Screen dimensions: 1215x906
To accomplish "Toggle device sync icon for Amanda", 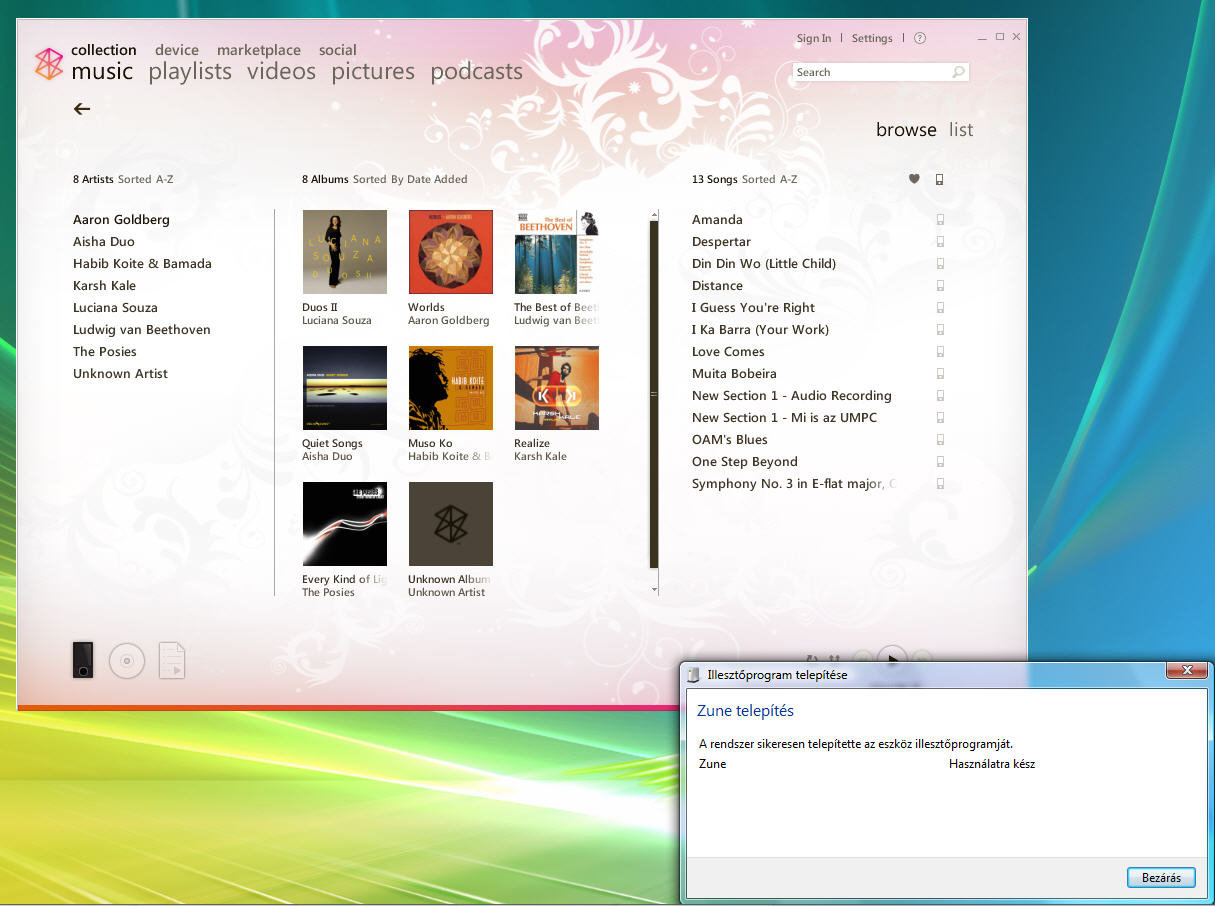I will click(x=940, y=220).
